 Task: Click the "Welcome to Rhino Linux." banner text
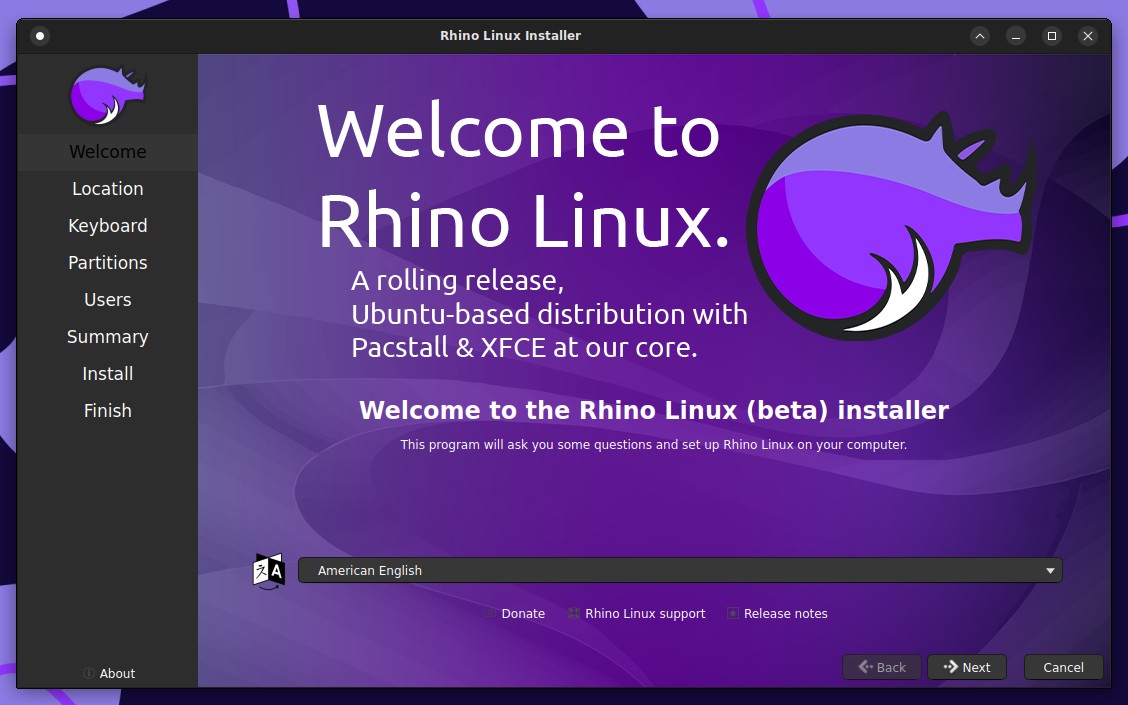coord(524,176)
